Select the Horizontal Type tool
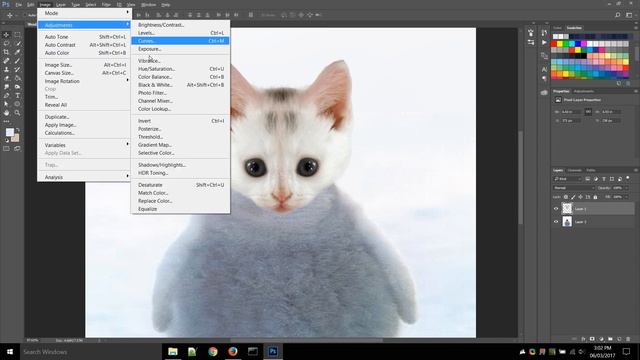 pyautogui.click(x=17, y=96)
